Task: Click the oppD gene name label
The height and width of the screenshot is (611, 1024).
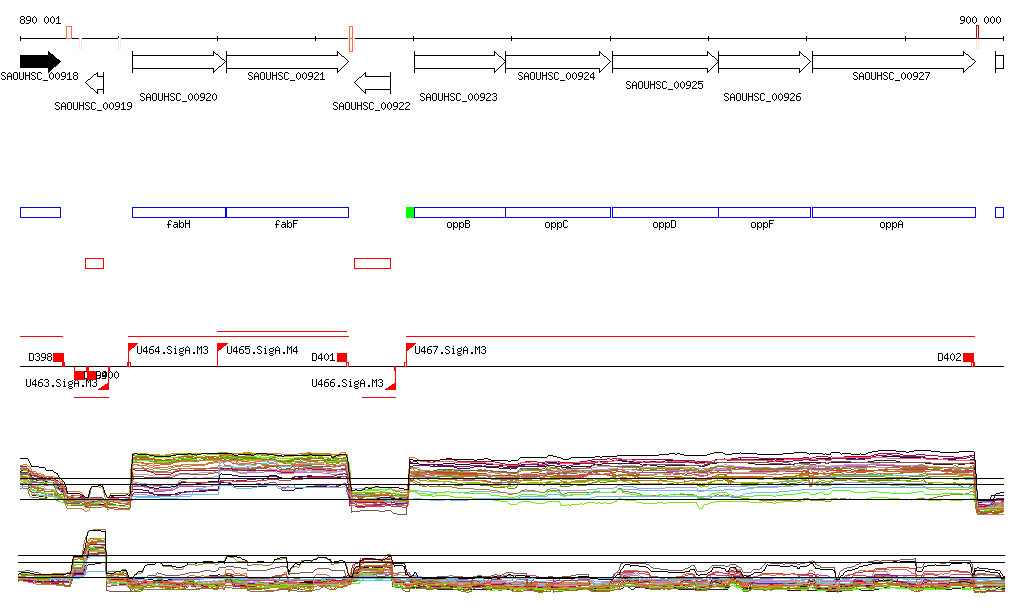Action: tap(664, 225)
